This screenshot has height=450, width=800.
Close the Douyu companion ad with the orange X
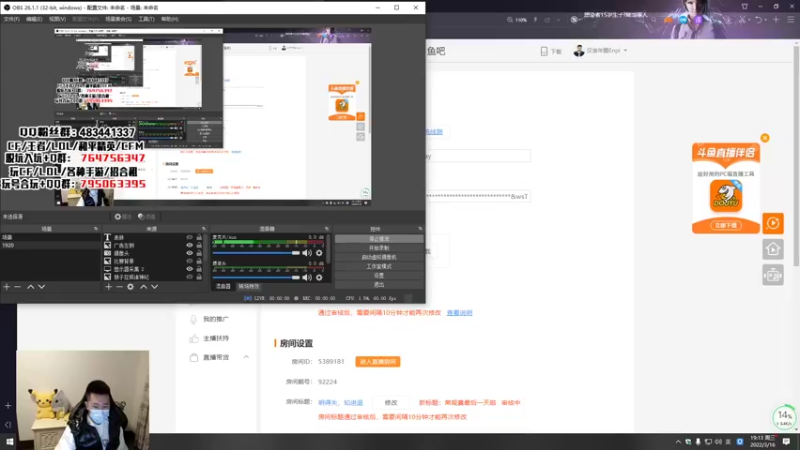click(765, 138)
